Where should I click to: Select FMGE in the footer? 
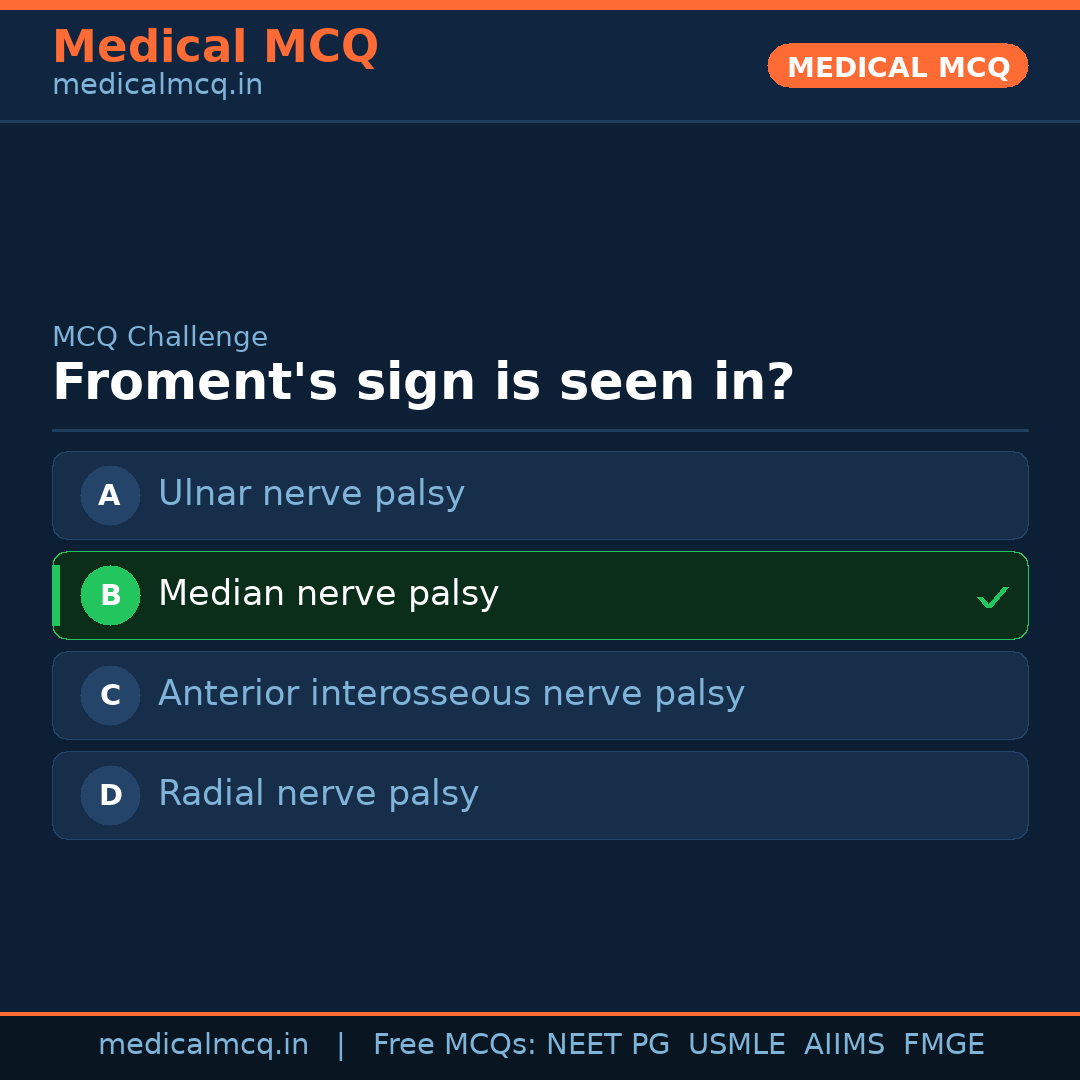(943, 1045)
